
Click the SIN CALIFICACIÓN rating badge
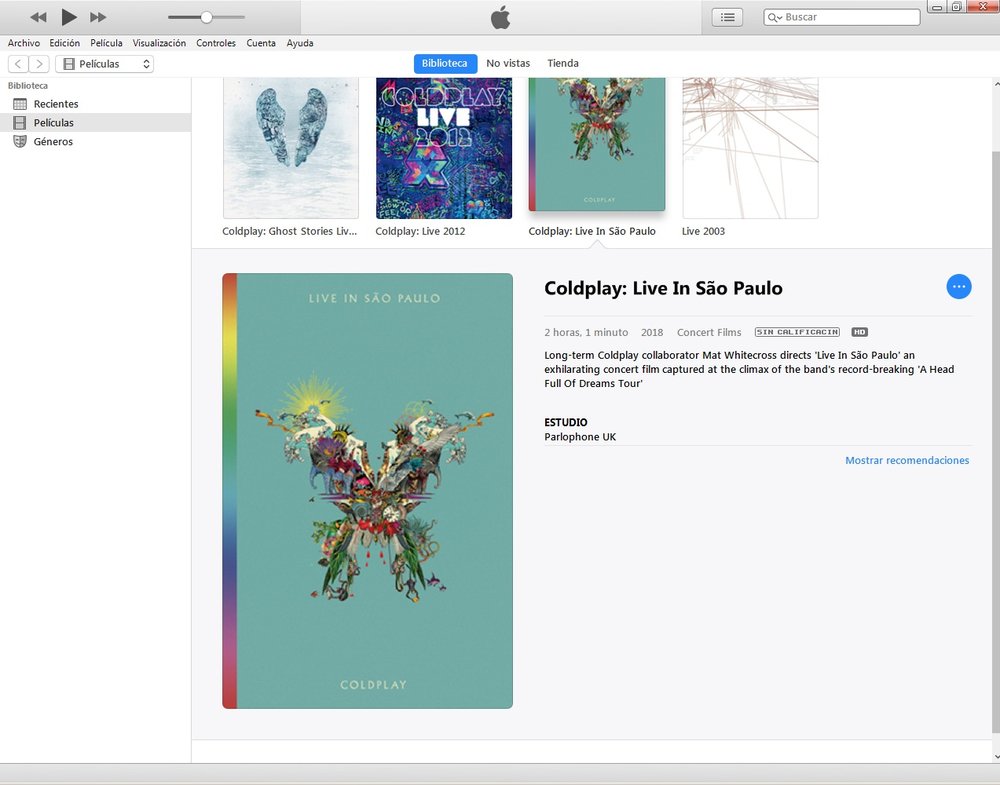click(797, 332)
